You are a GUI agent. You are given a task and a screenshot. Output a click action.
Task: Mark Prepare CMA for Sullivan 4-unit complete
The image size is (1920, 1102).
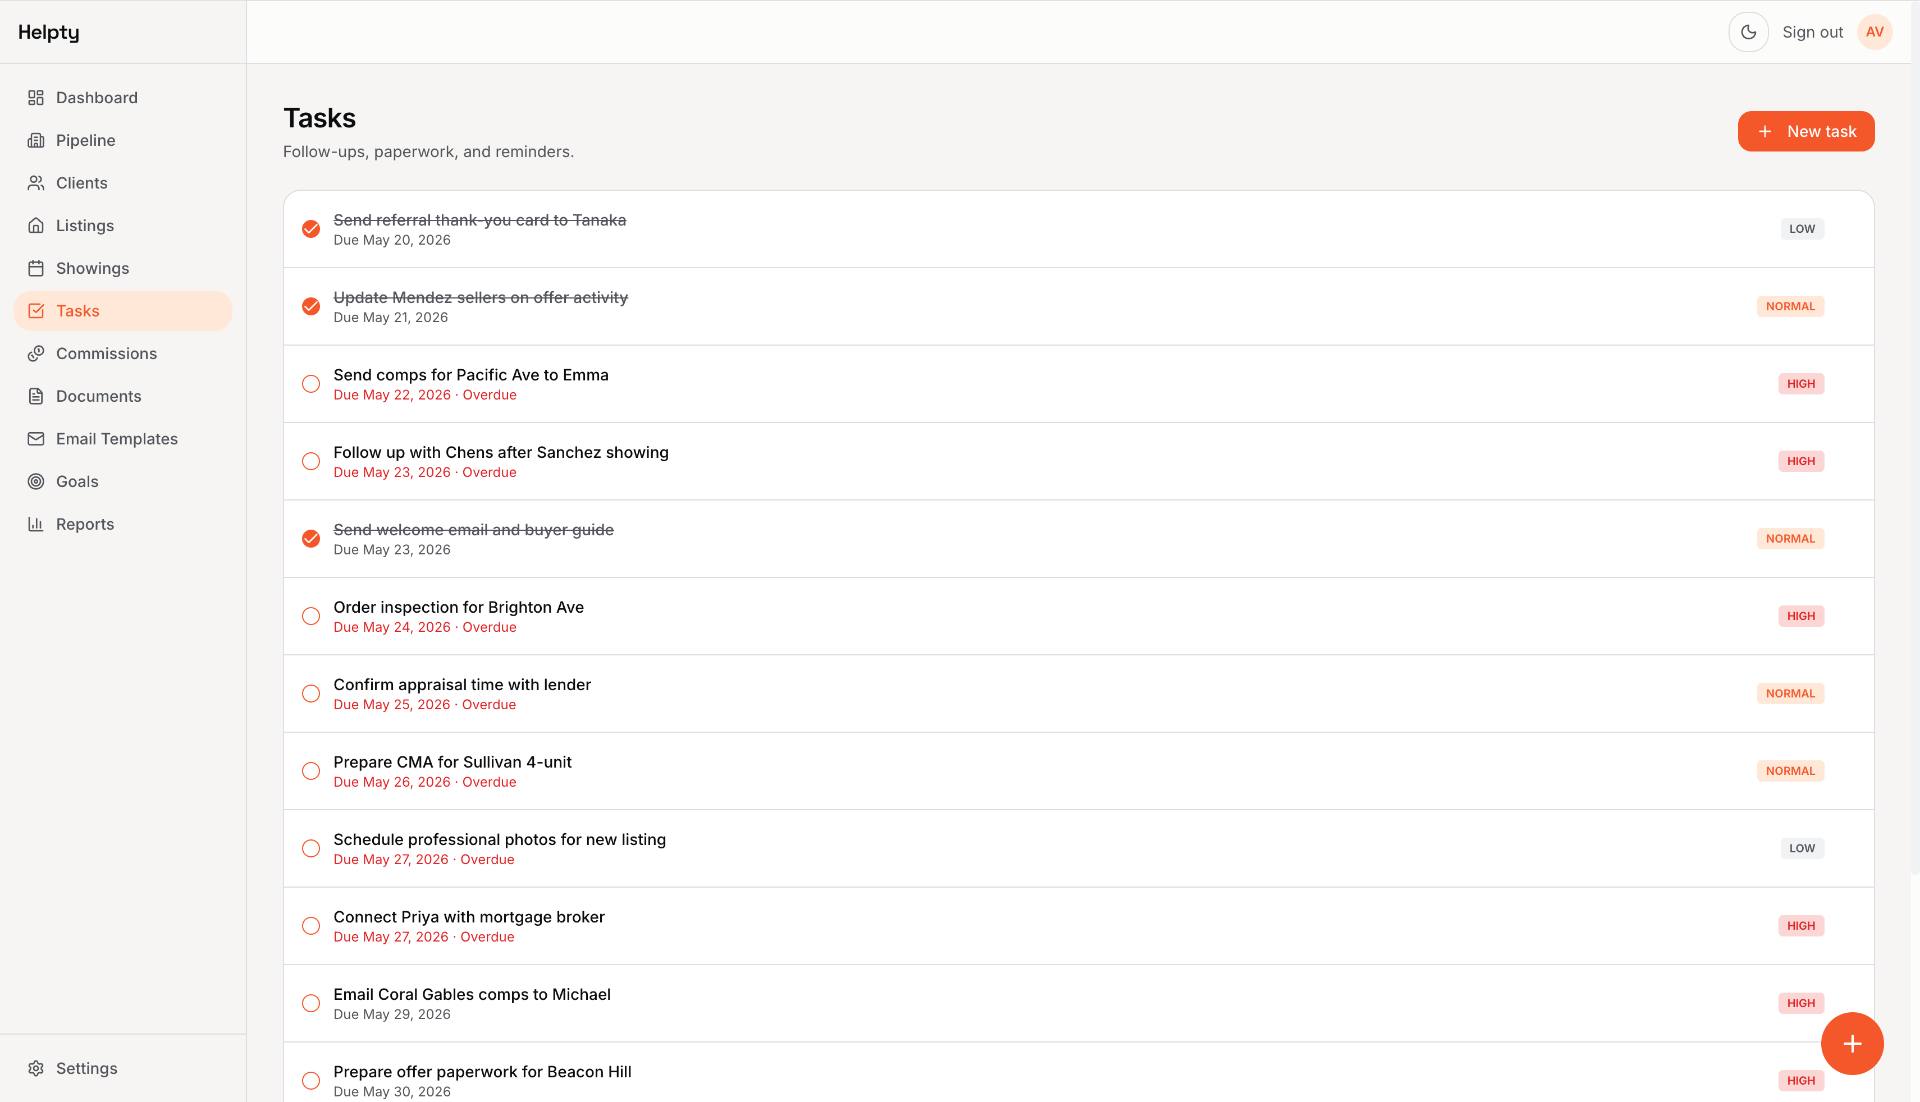pyautogui.click(x=311, y=771)
